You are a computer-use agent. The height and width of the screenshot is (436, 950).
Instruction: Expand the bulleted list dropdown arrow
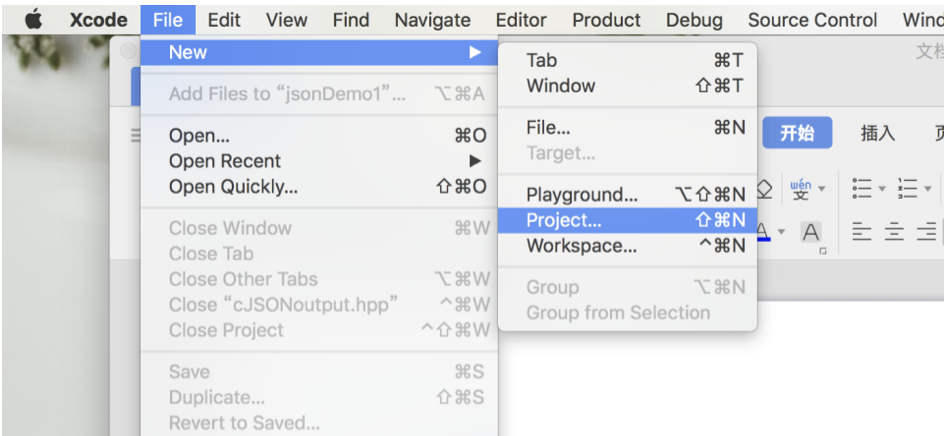pos(882,189)
